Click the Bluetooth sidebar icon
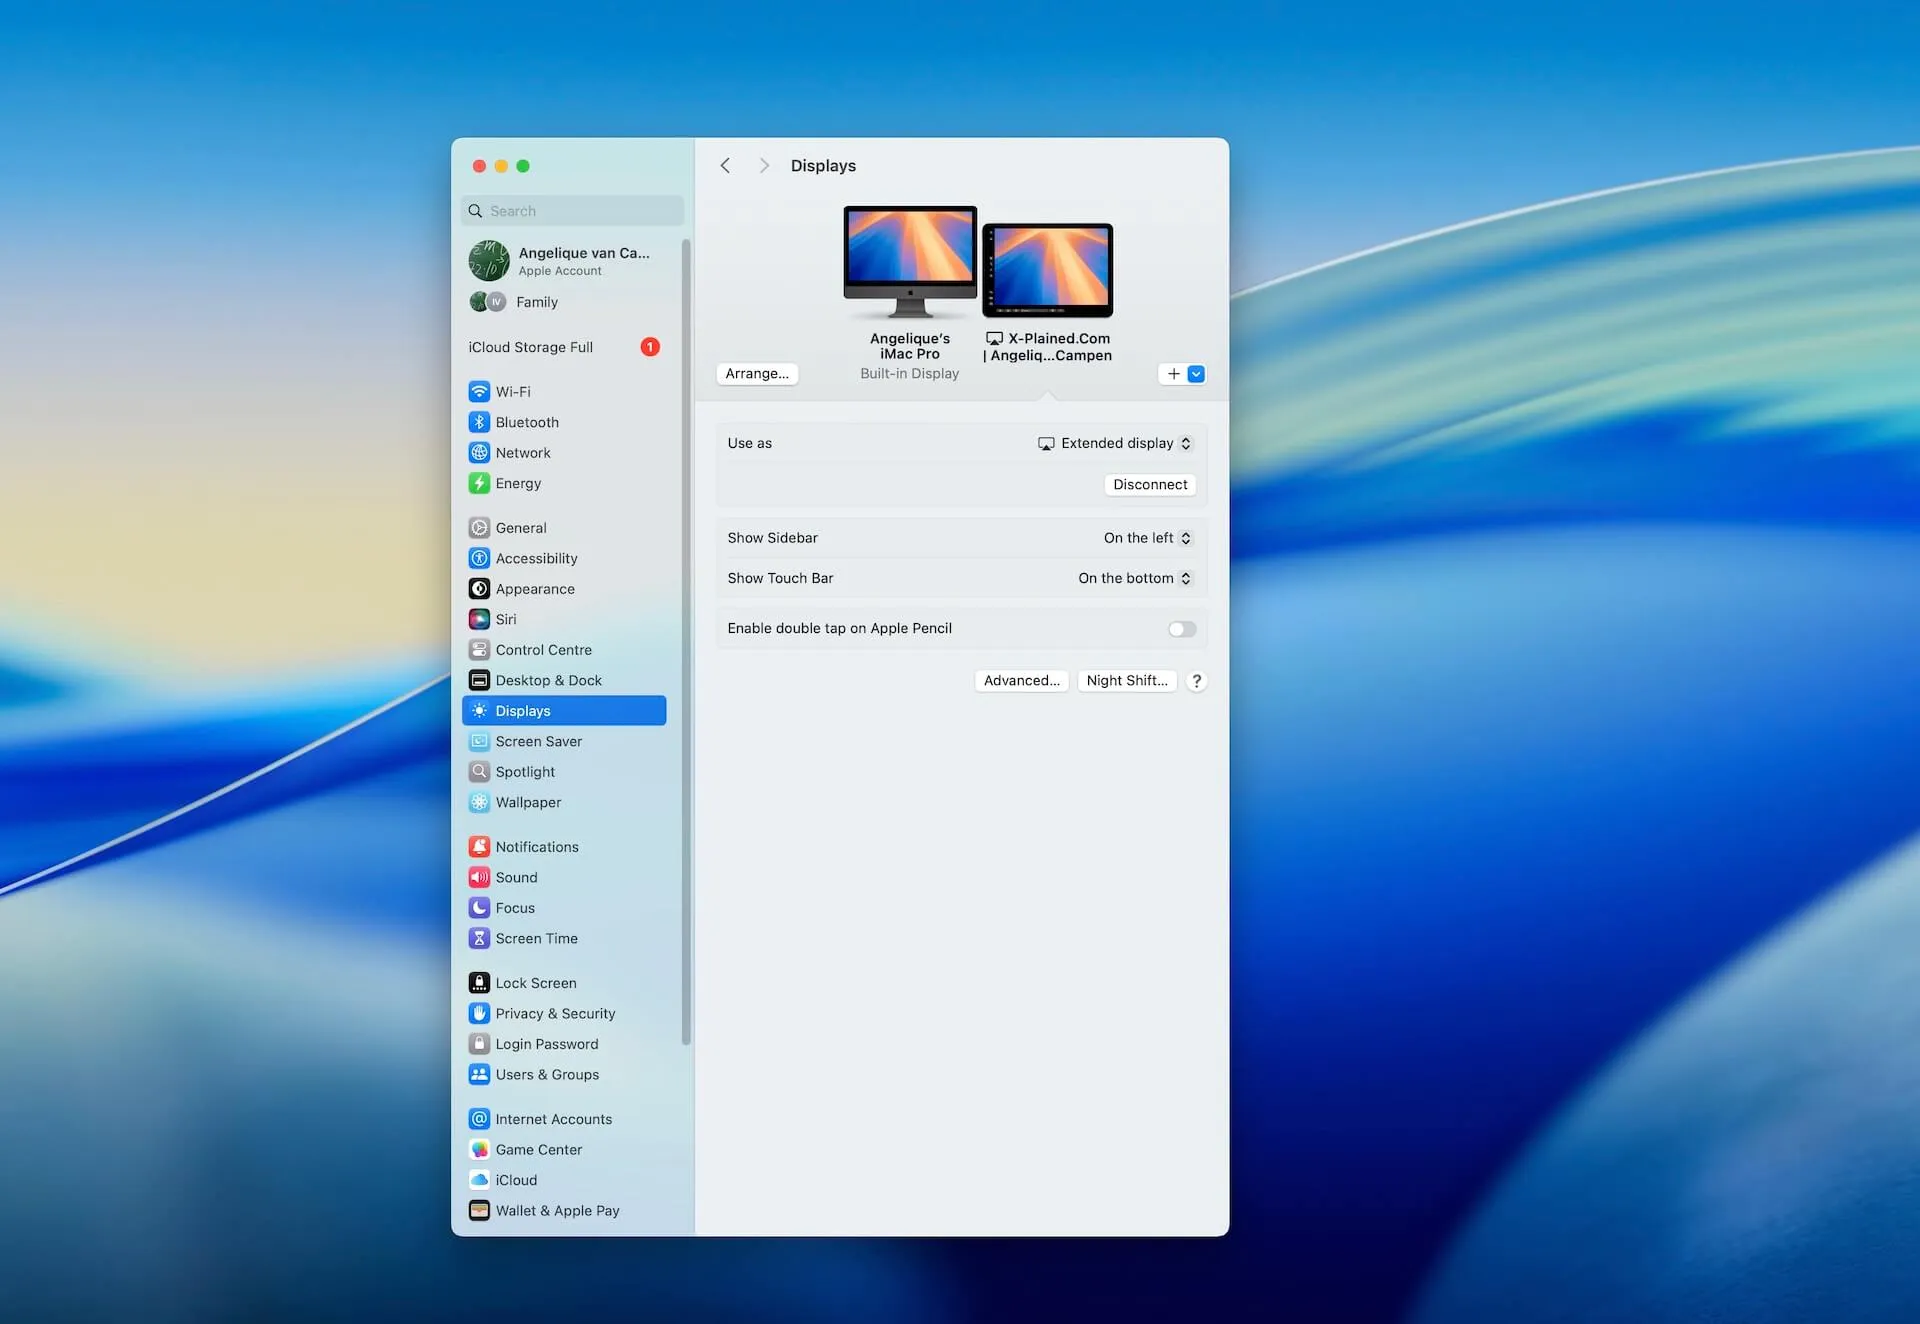Screen dimensions: 1920x1324 point(479,422)
